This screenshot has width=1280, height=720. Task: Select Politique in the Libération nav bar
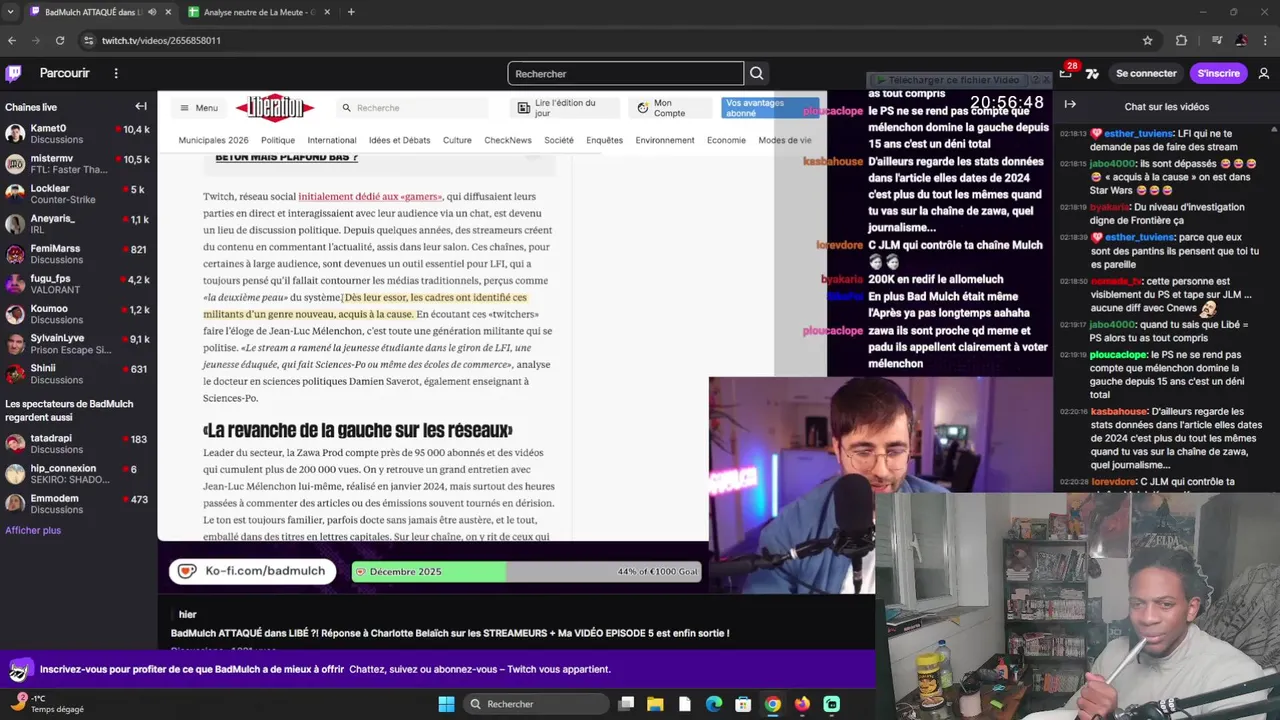pyautogui.click(x=278, y=140)
